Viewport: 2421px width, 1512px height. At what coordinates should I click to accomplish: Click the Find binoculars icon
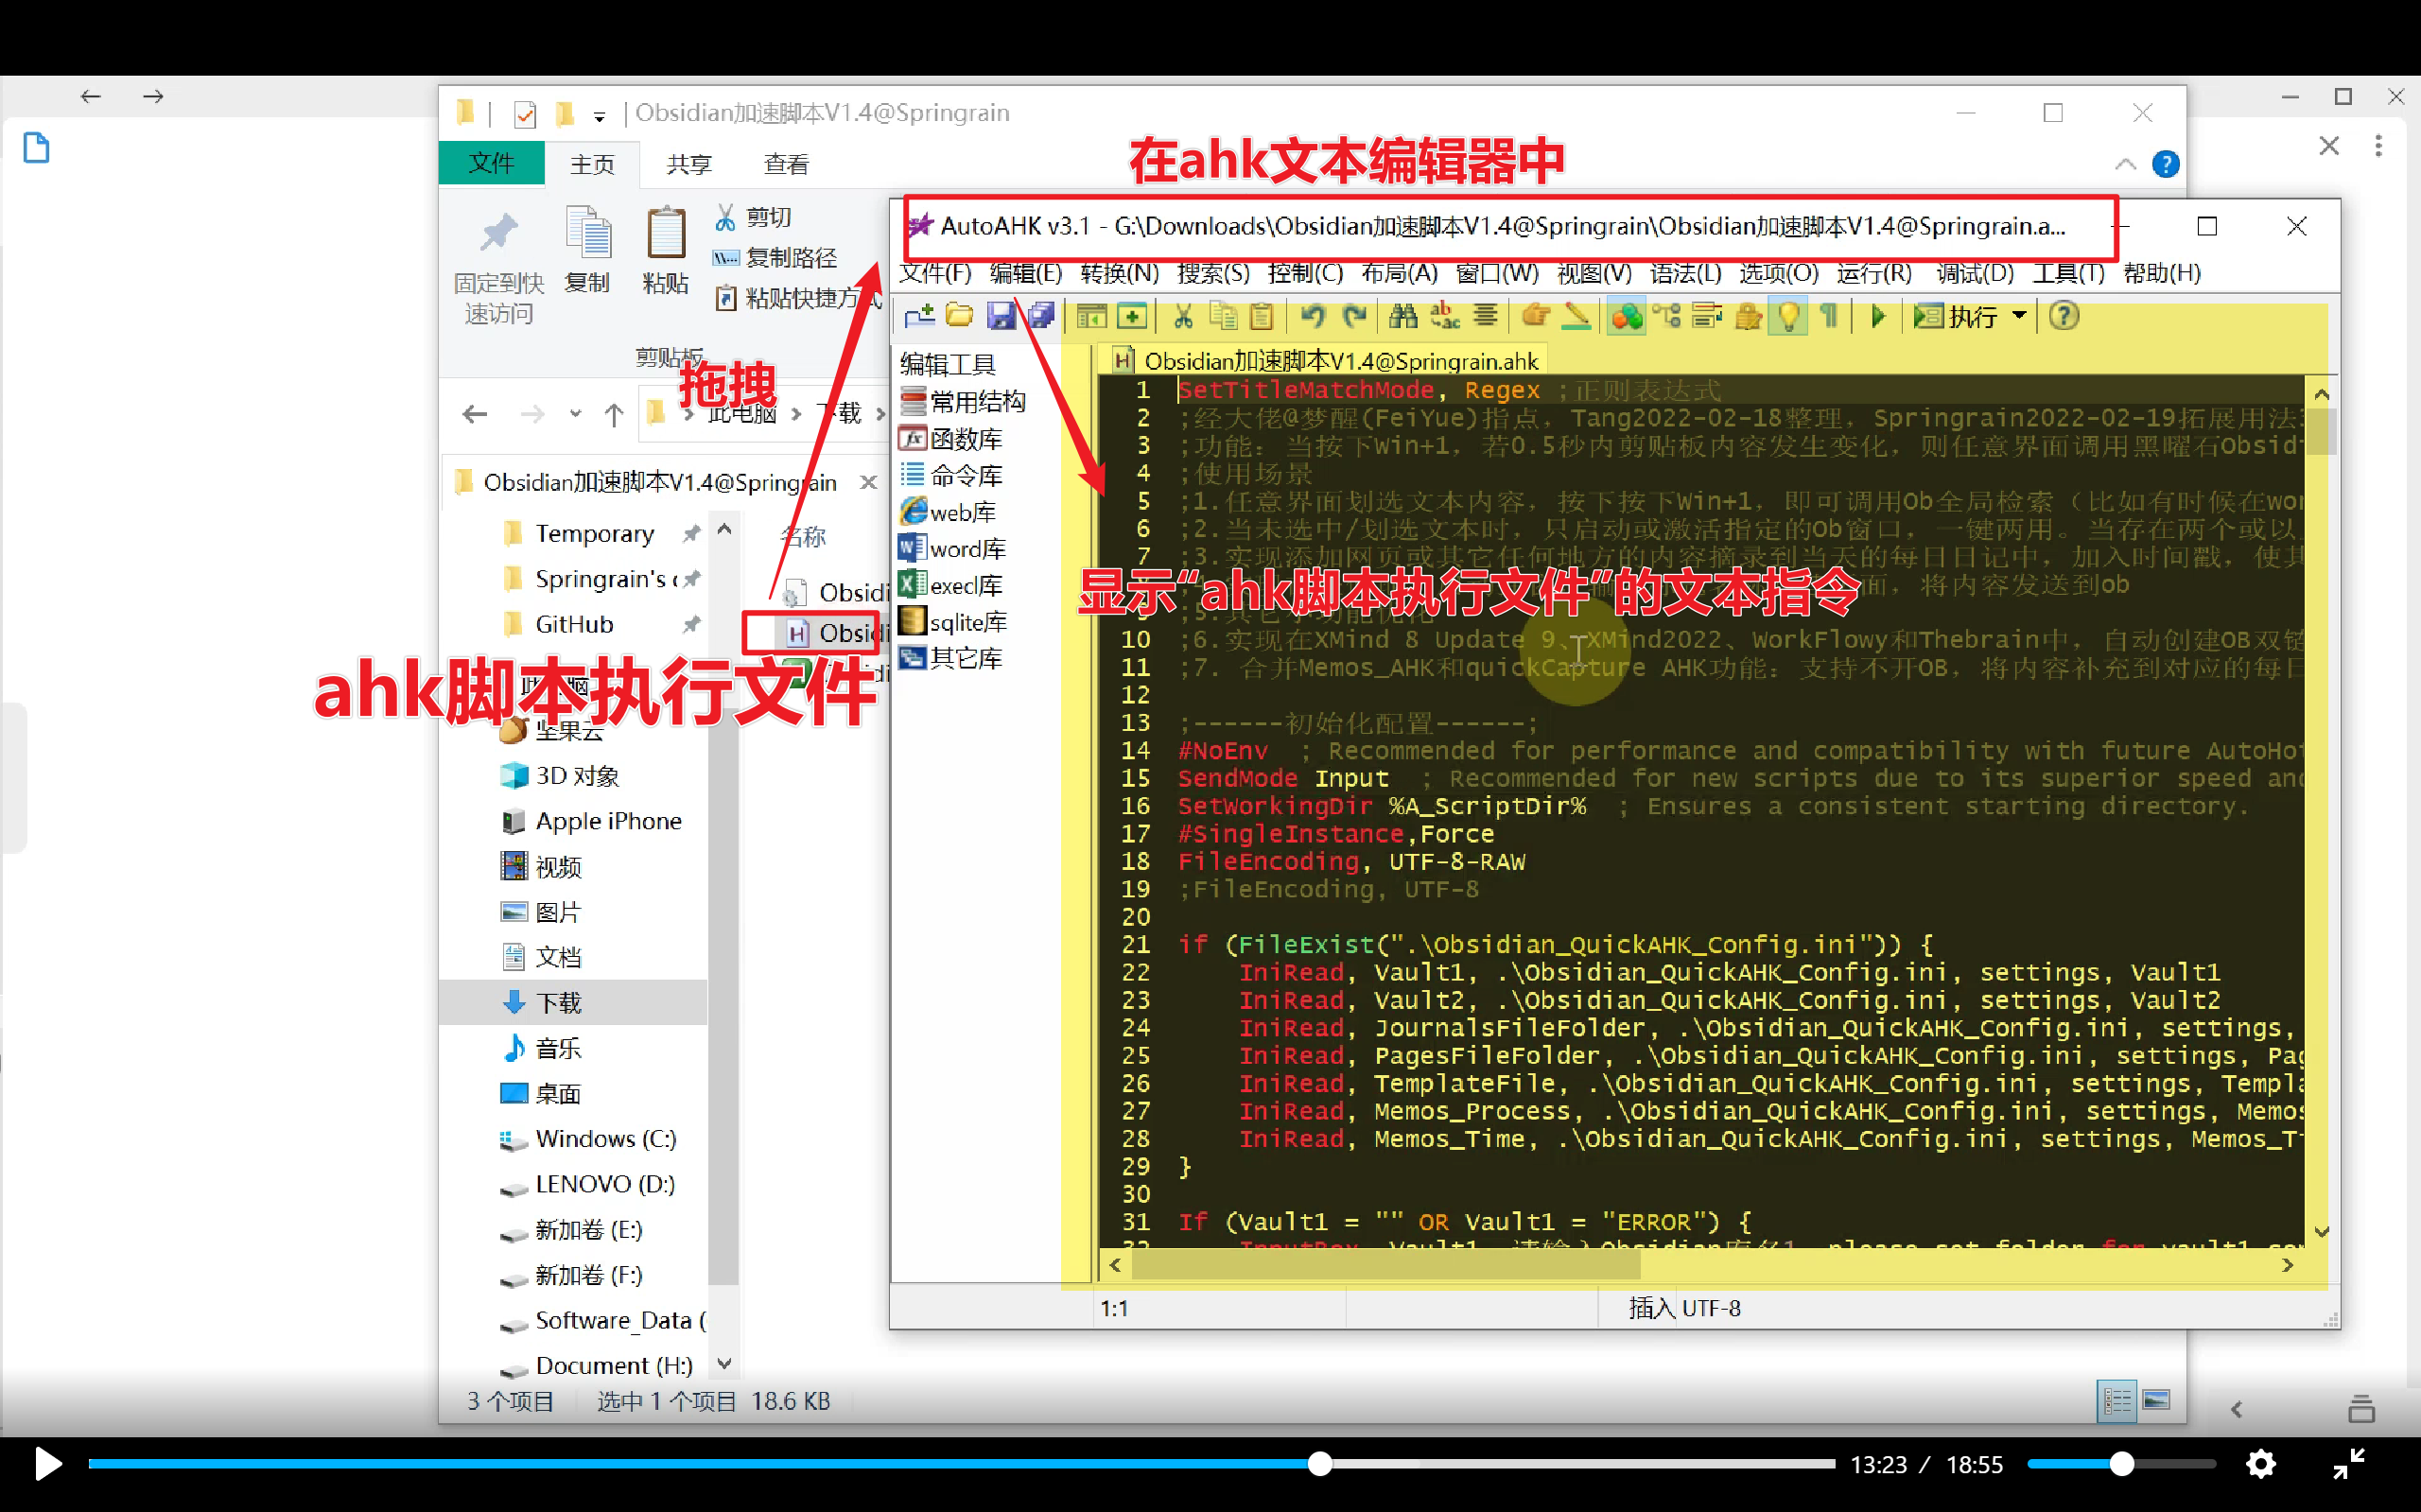pyautogui.click(x=1403, y=317)
